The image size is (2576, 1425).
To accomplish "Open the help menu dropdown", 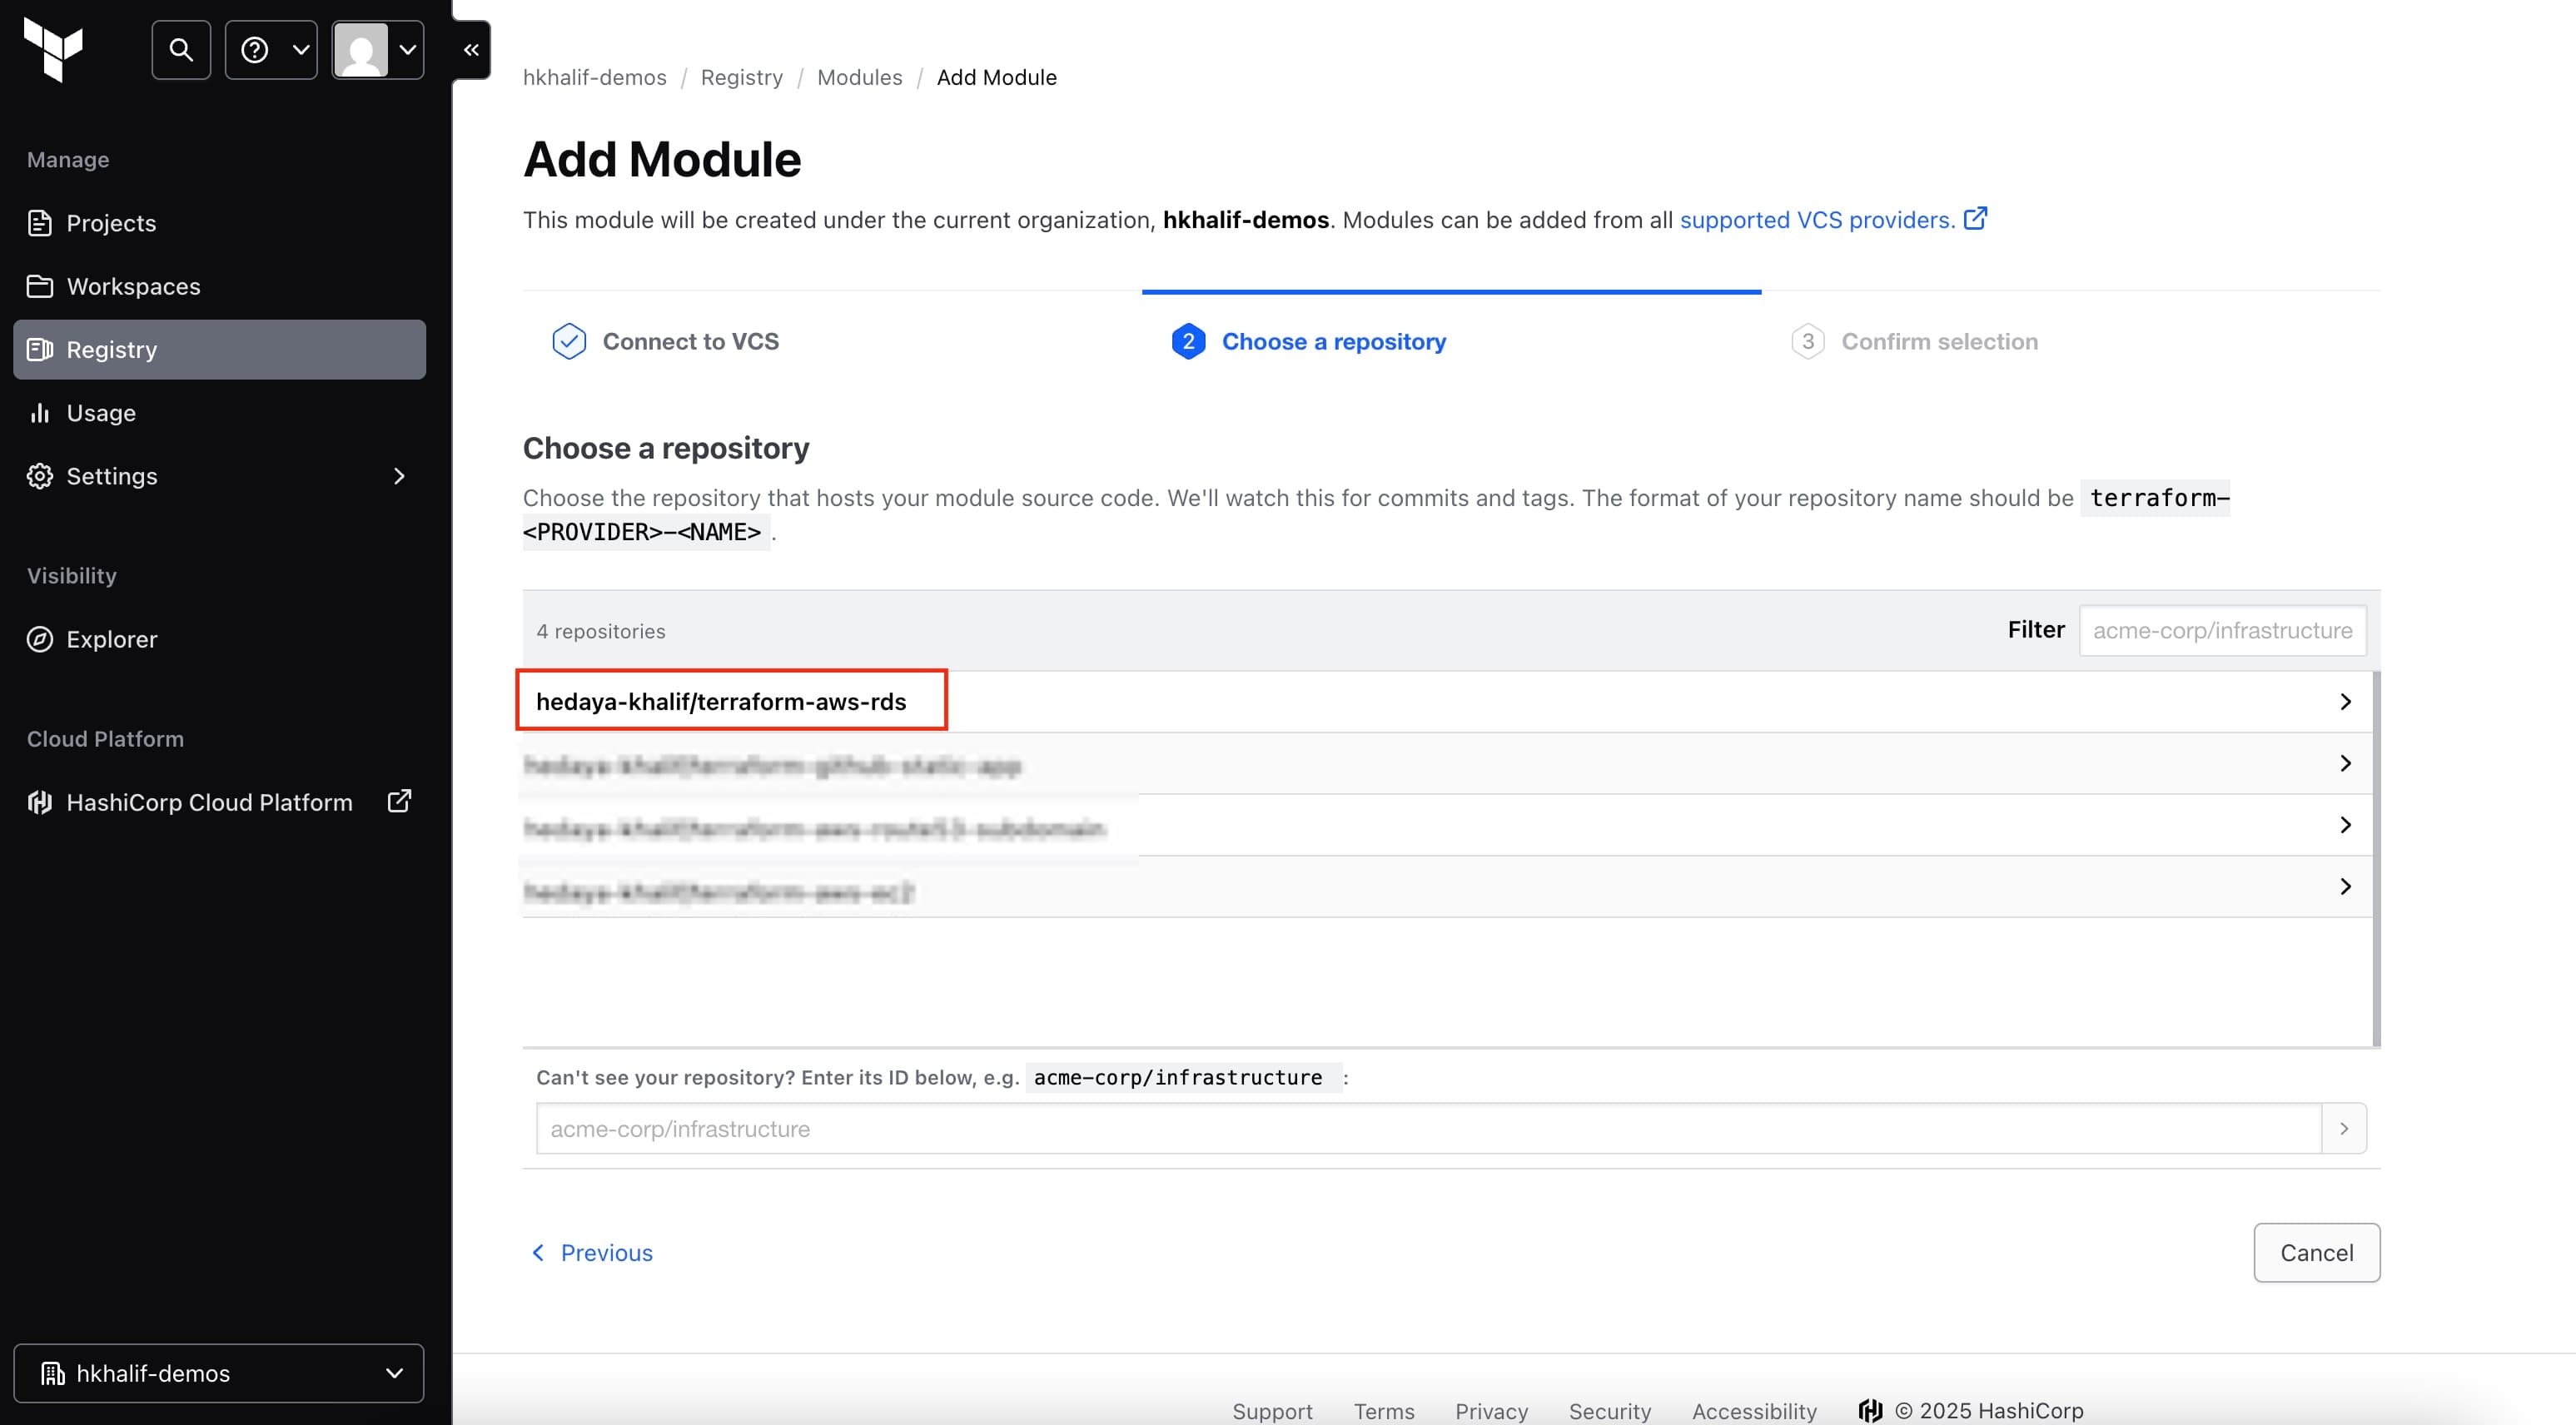I will click(x=271, y=49).
